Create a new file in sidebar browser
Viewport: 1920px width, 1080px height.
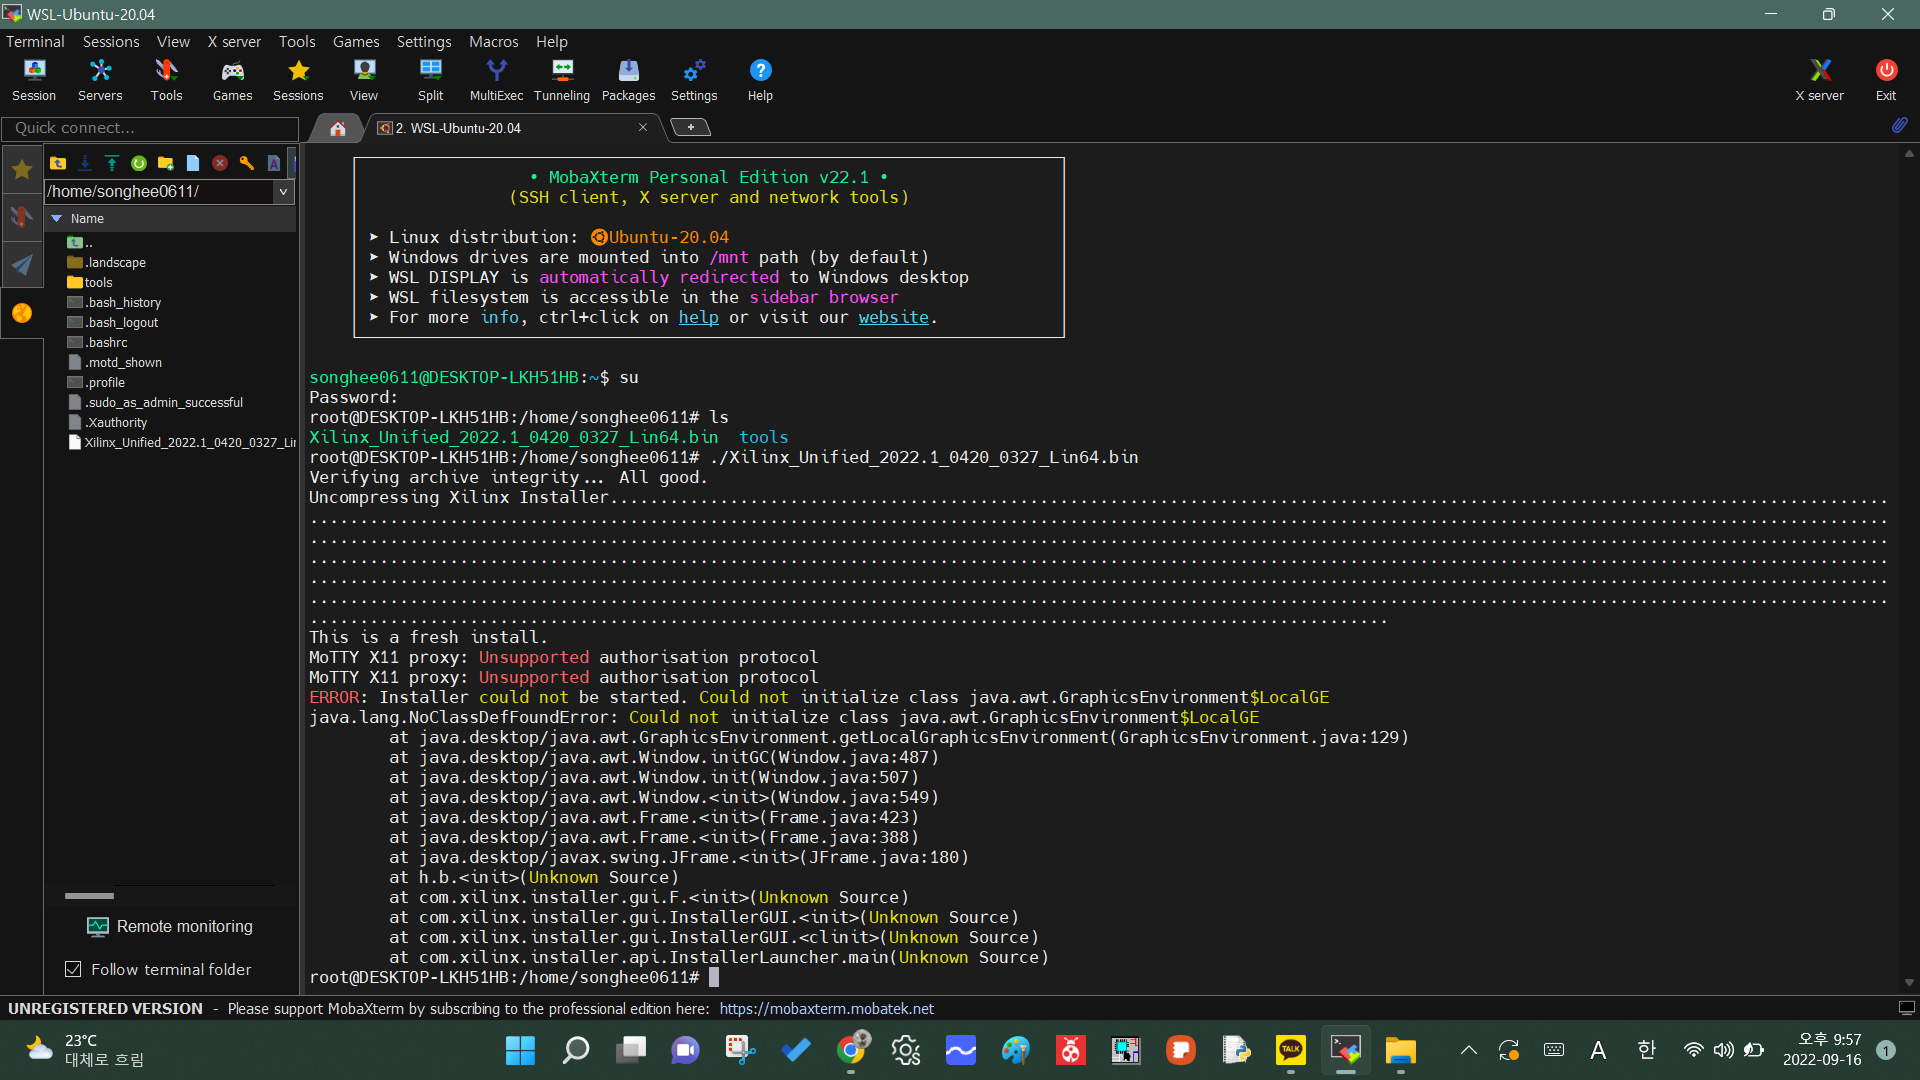[x=193, y=163]
